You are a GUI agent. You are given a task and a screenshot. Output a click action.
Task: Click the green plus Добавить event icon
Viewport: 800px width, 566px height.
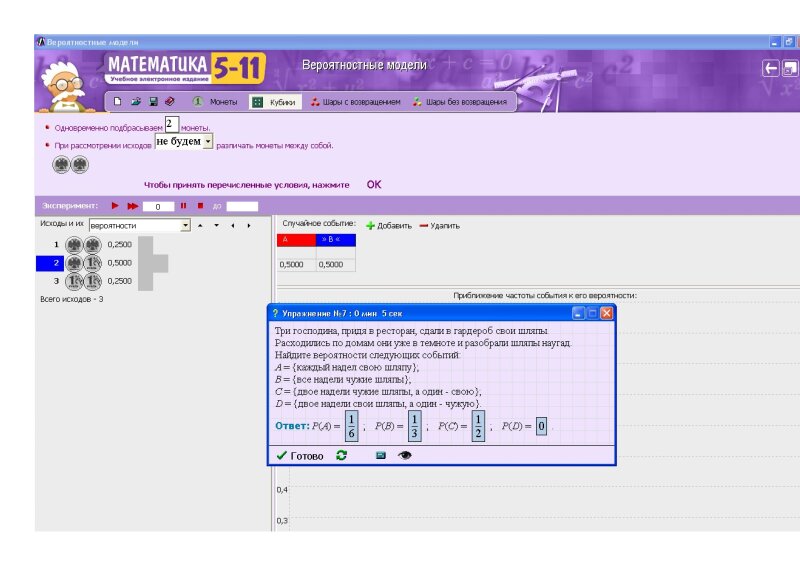click(370, 226)
